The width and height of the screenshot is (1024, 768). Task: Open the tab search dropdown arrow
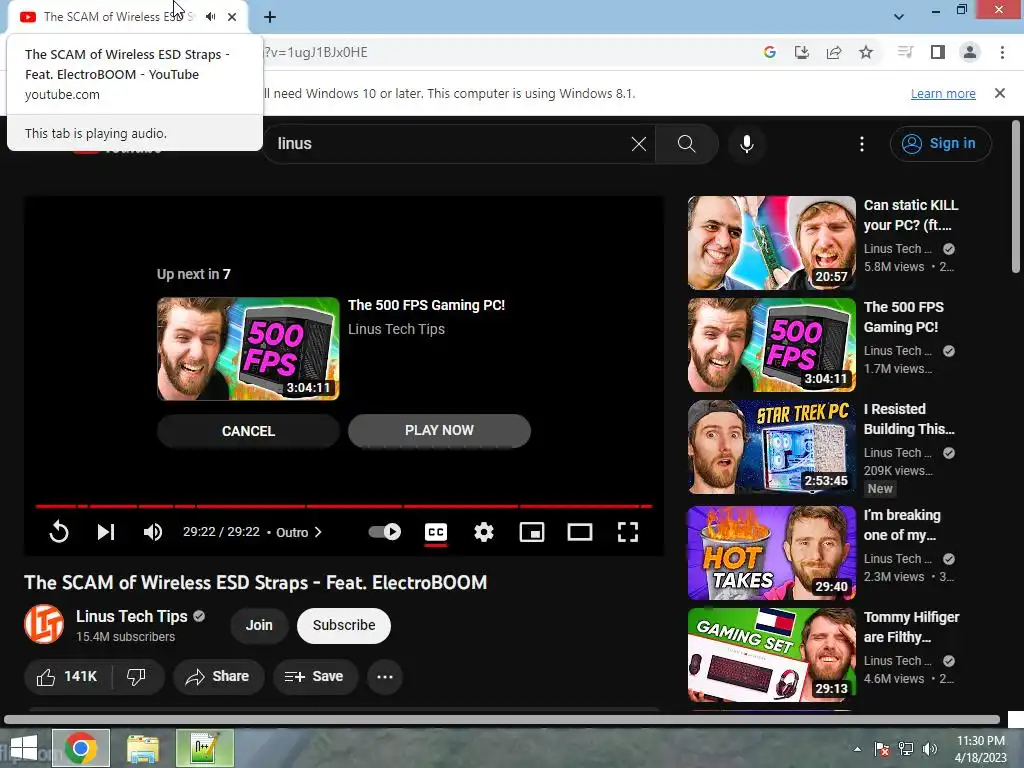pyautogui.click(x=899, y=17)
